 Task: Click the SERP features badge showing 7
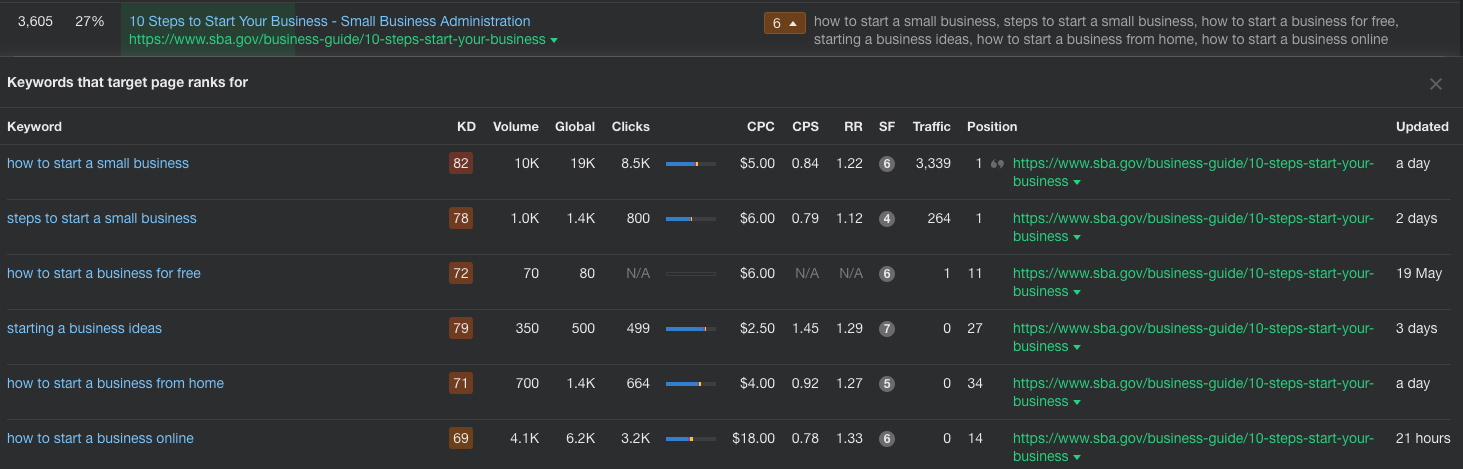tap(886, 329)
